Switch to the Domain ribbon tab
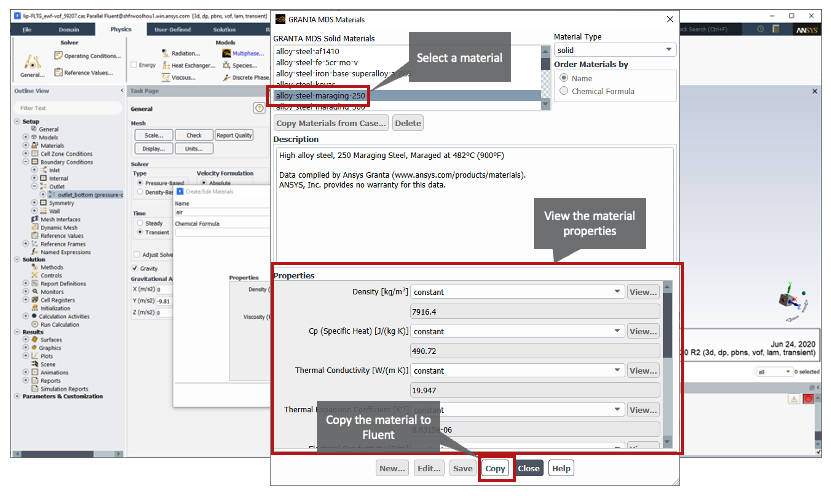 (68, 29)
